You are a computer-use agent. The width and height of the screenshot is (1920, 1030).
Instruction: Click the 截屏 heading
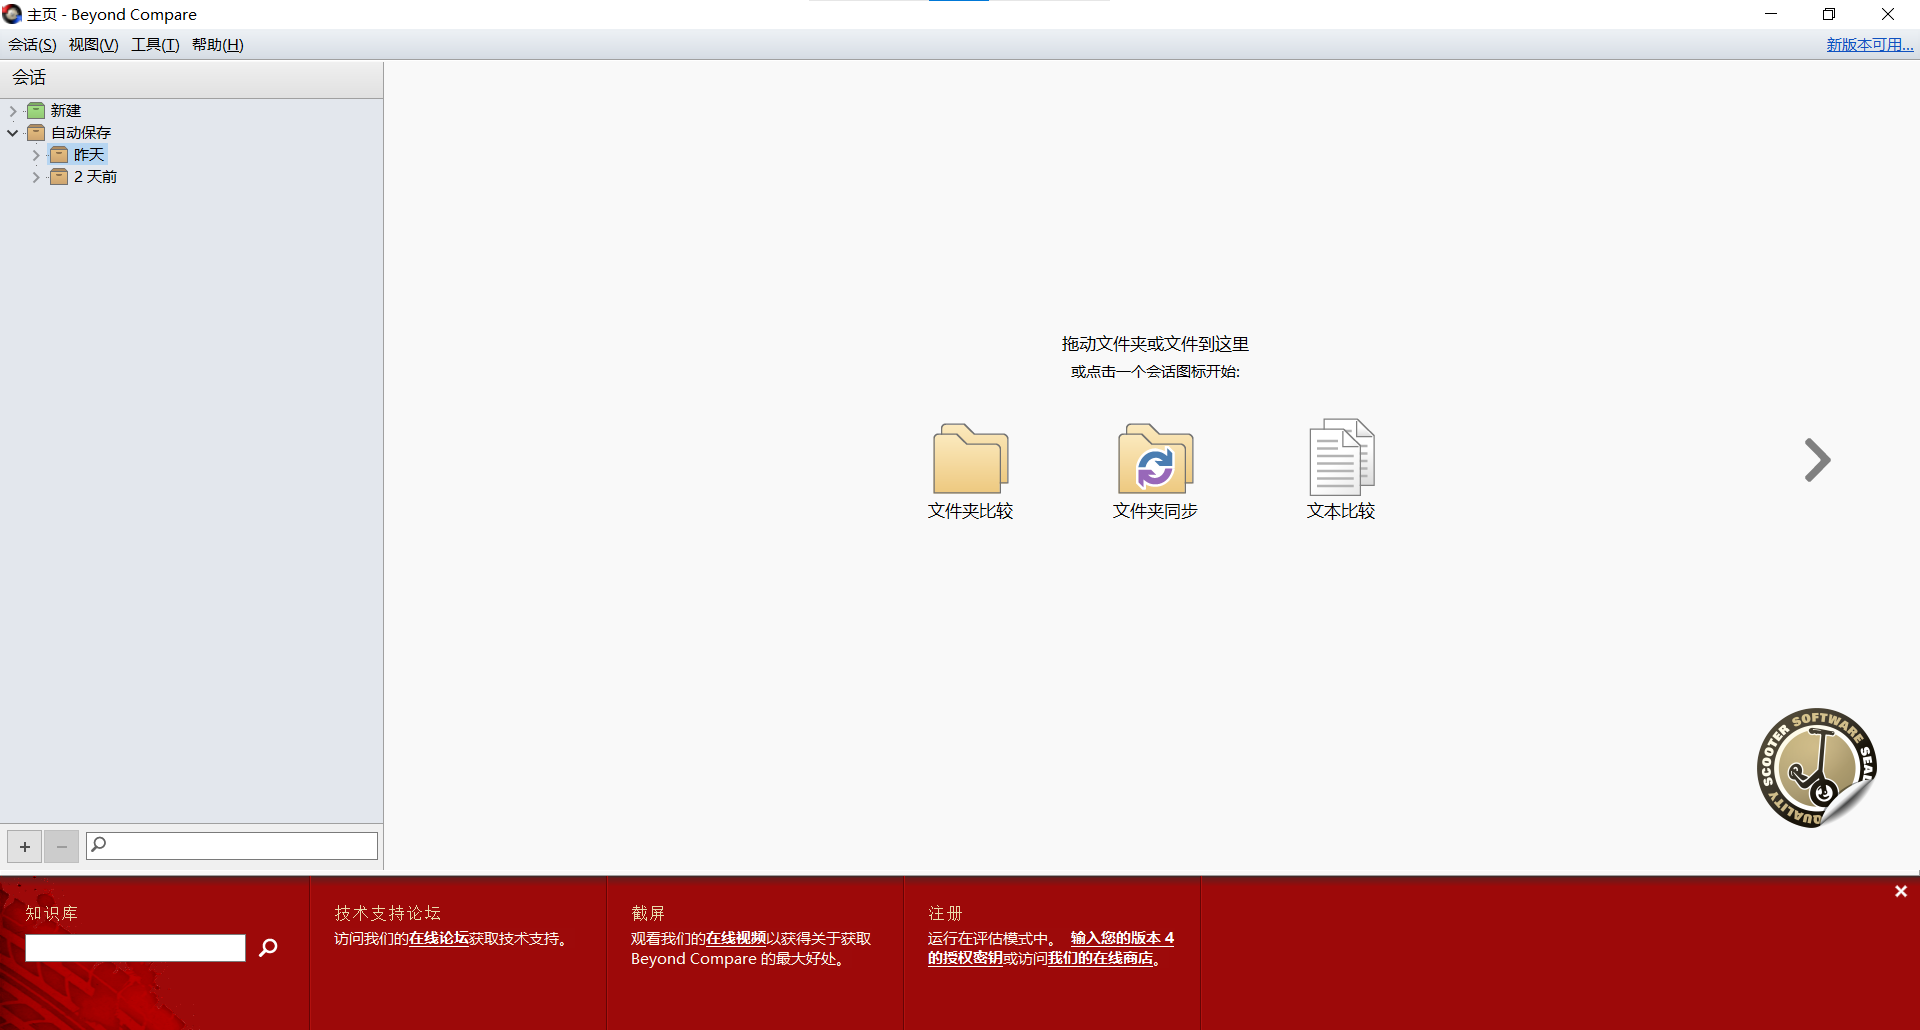(648, 913)
